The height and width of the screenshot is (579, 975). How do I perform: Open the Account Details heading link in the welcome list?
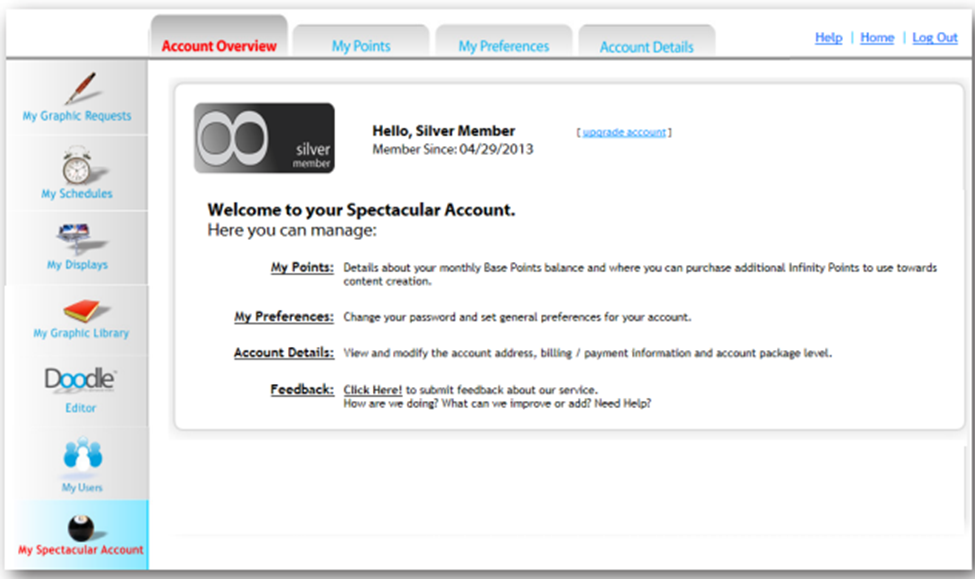(x=283, y=353)
